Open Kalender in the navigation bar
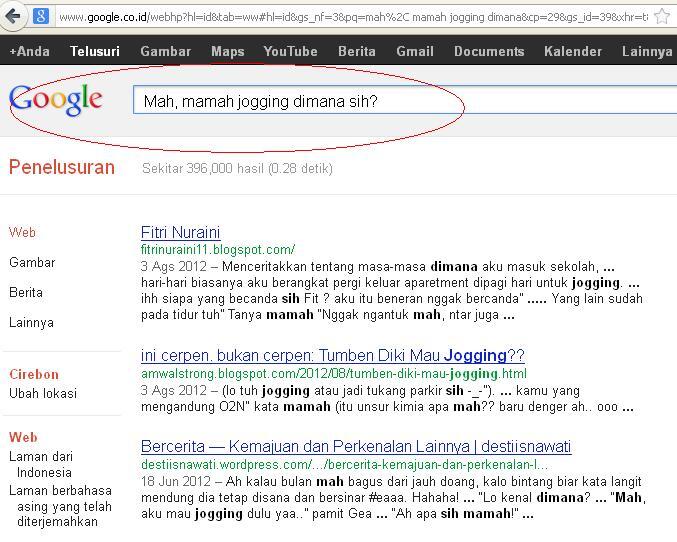The image size is (677, 542). pyautogui.click(x=573, y=51)
